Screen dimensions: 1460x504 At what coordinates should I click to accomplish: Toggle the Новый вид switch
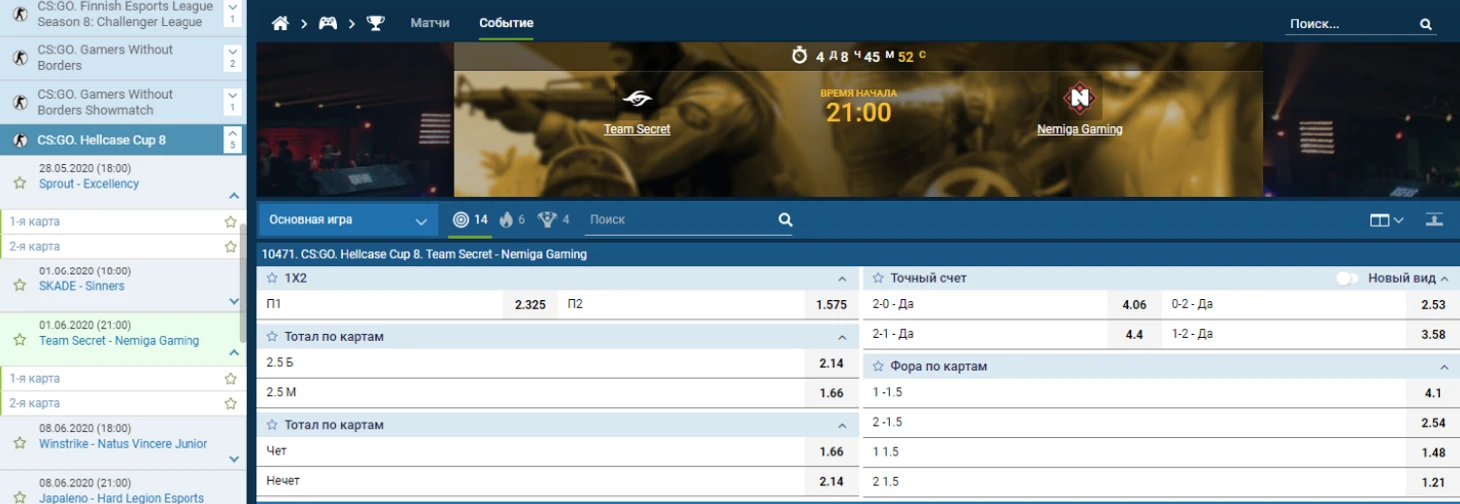pyautogui.click(x=1347, y=278)
